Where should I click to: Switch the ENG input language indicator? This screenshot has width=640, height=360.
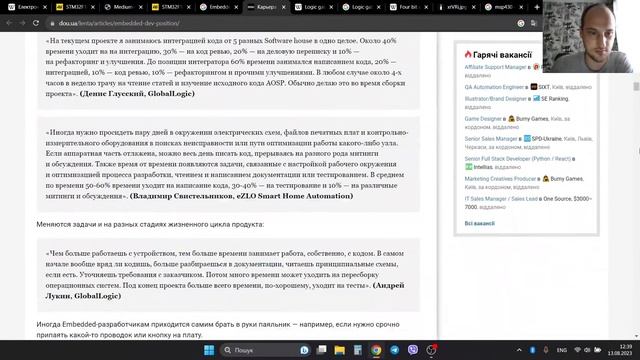coord(562,350)
